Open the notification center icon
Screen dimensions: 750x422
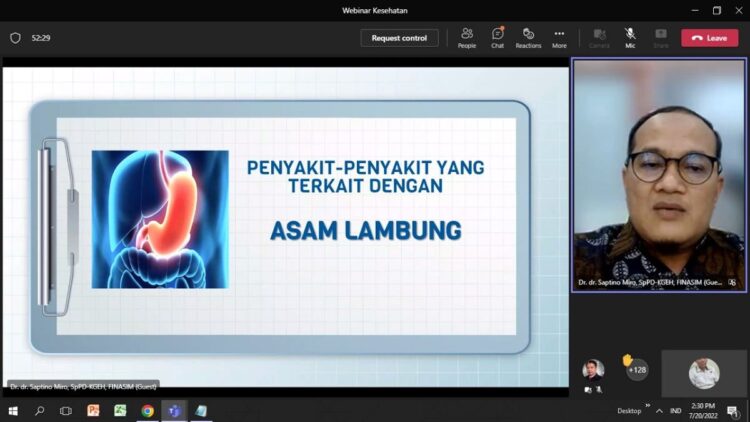coord(733,411)
